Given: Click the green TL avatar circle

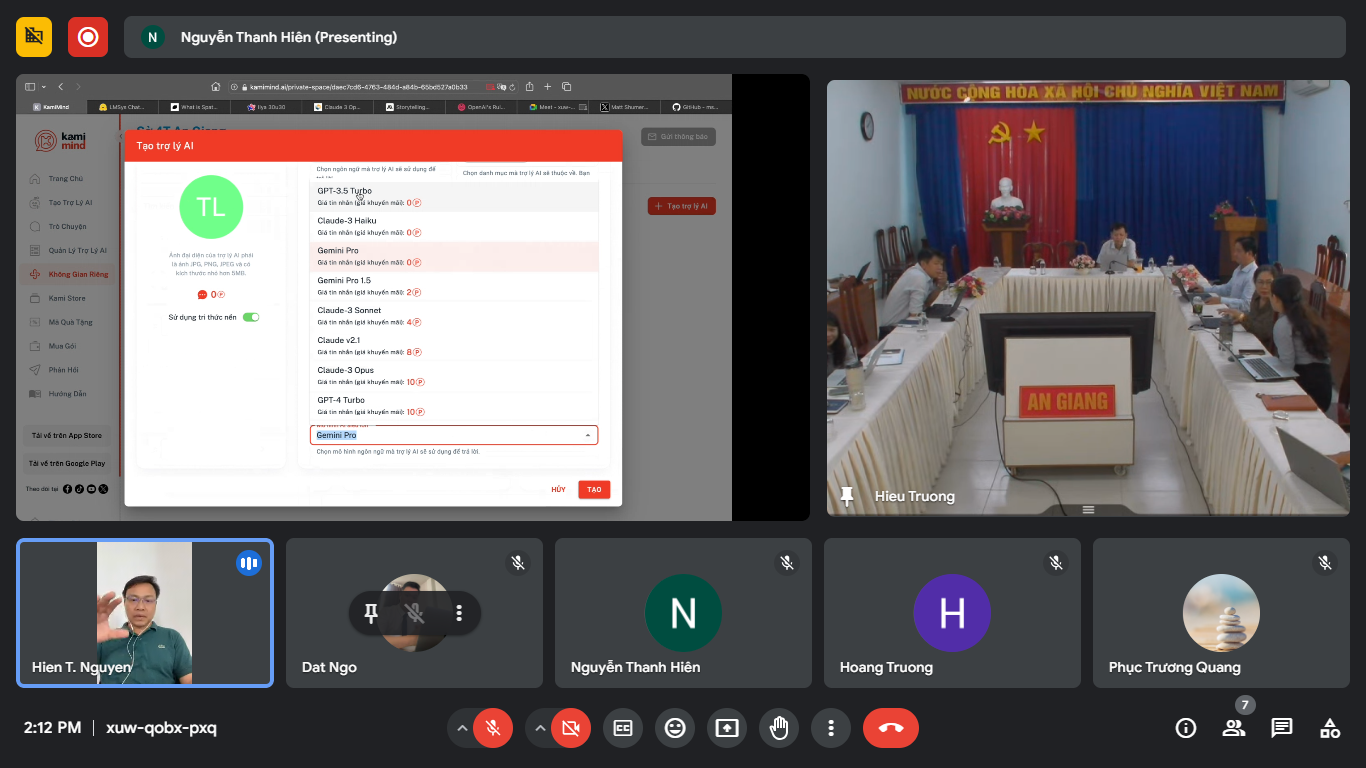Looking at the screenshot, I should (211, 207).
